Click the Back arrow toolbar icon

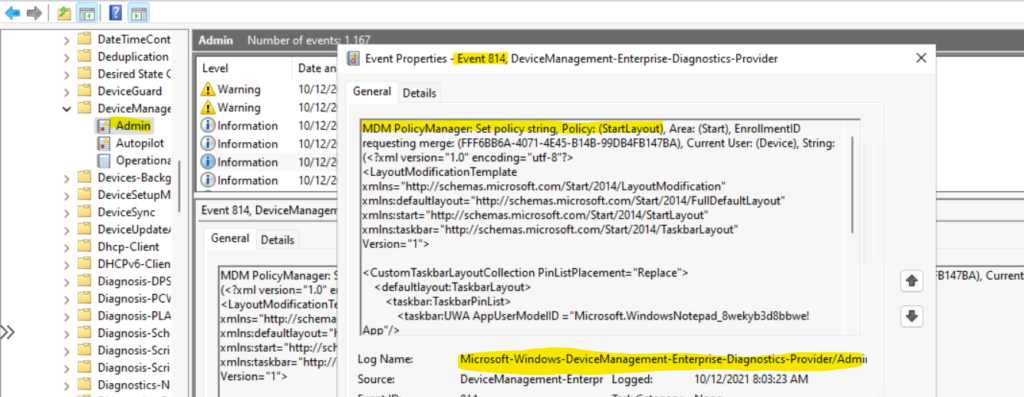pyautogui.click(x=12, y=12)
